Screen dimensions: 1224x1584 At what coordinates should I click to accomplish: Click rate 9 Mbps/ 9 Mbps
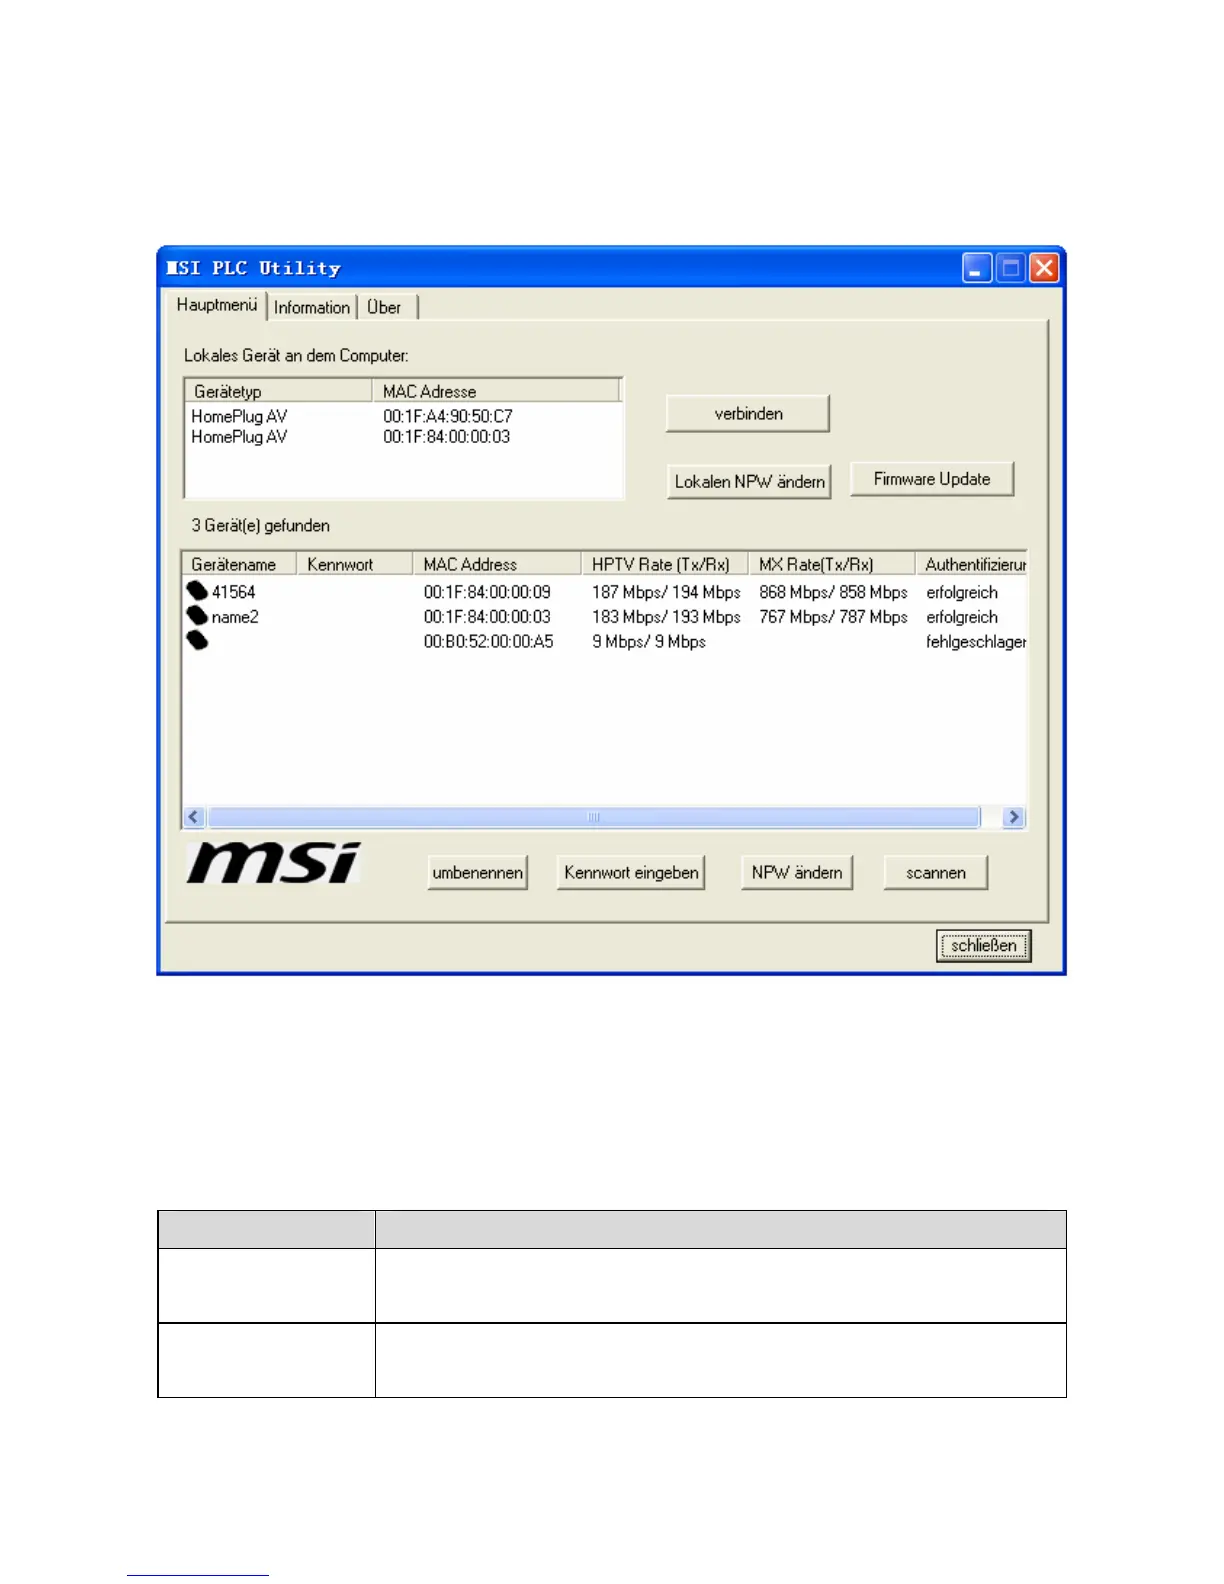649,642
